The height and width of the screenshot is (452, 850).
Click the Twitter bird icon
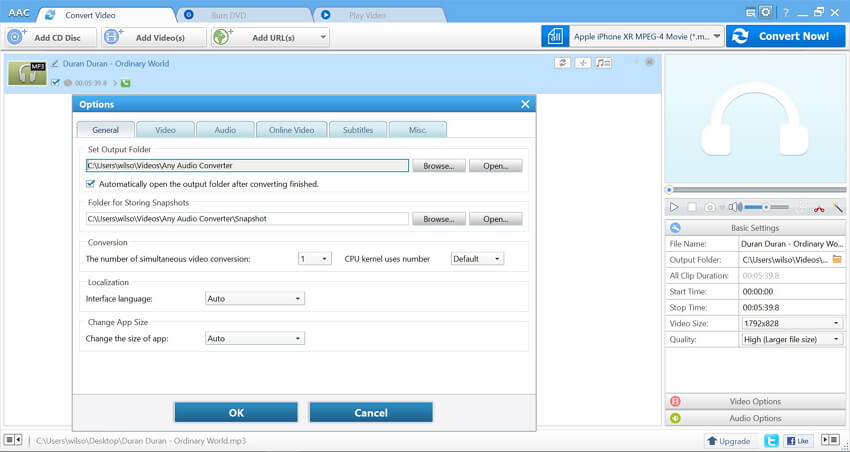click(x=772, y=440)
